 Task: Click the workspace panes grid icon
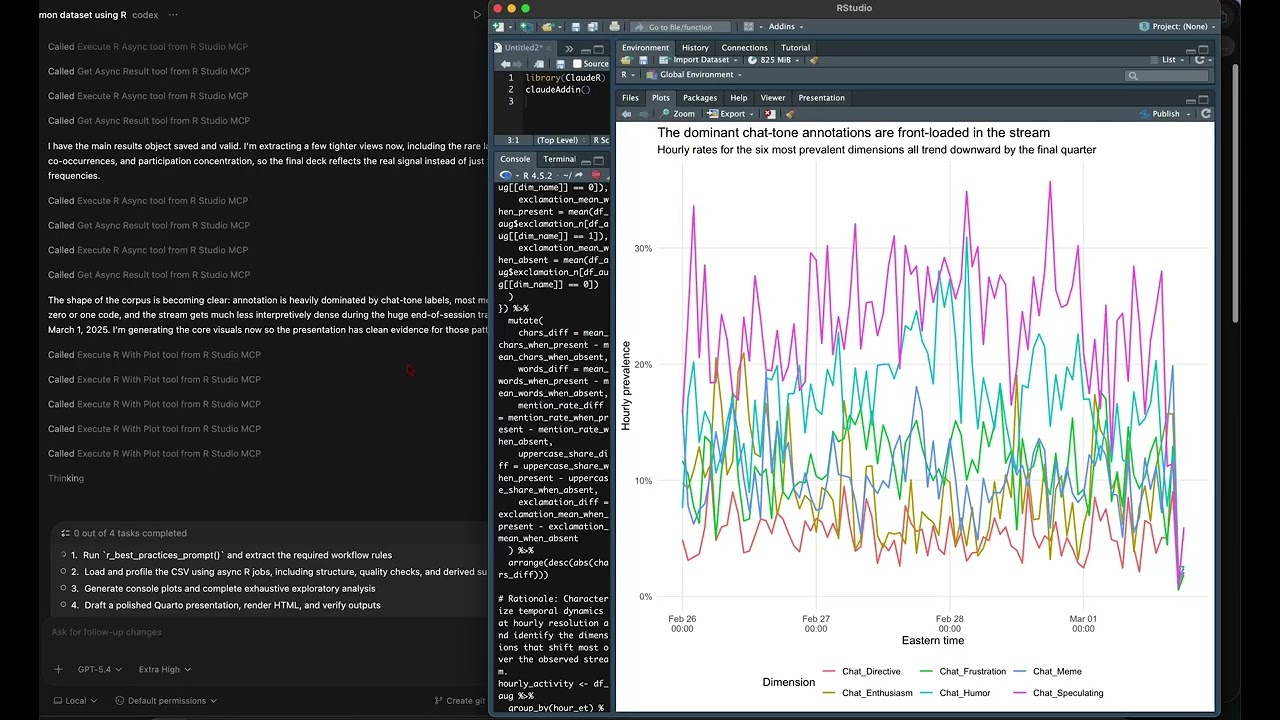click(748, 27)
